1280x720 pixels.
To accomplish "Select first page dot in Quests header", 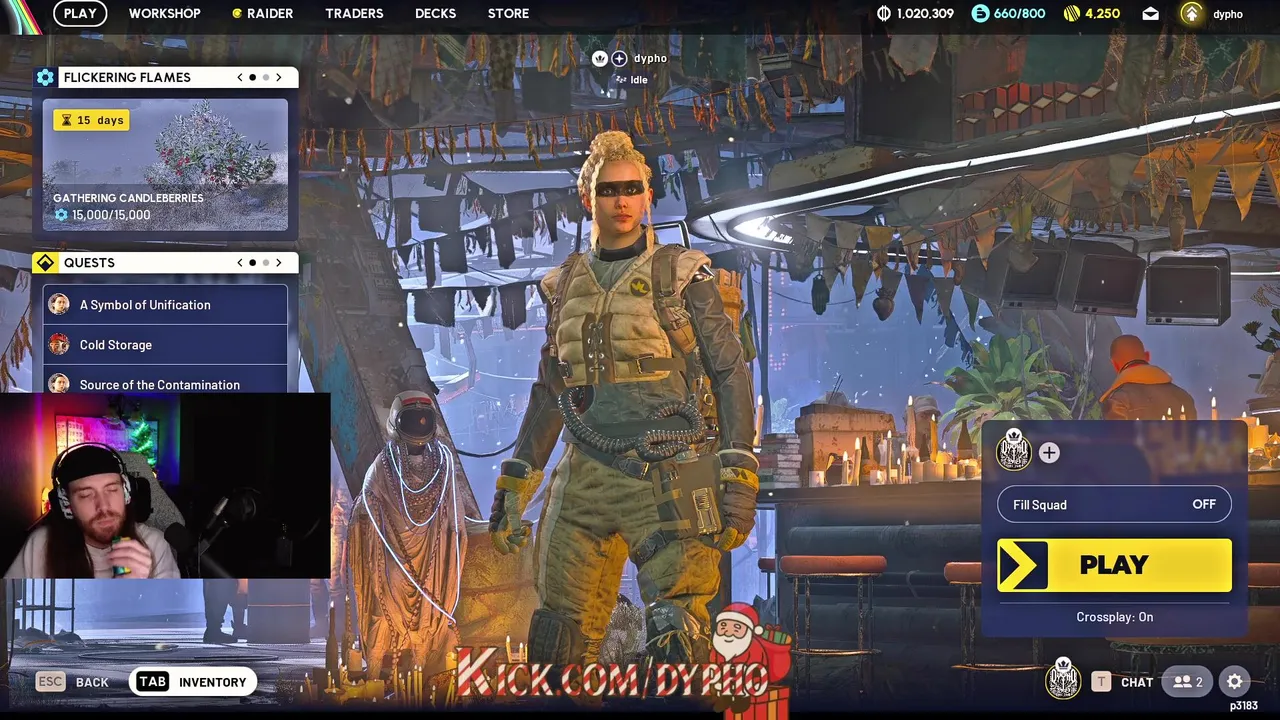I will (x=252, y=263).
